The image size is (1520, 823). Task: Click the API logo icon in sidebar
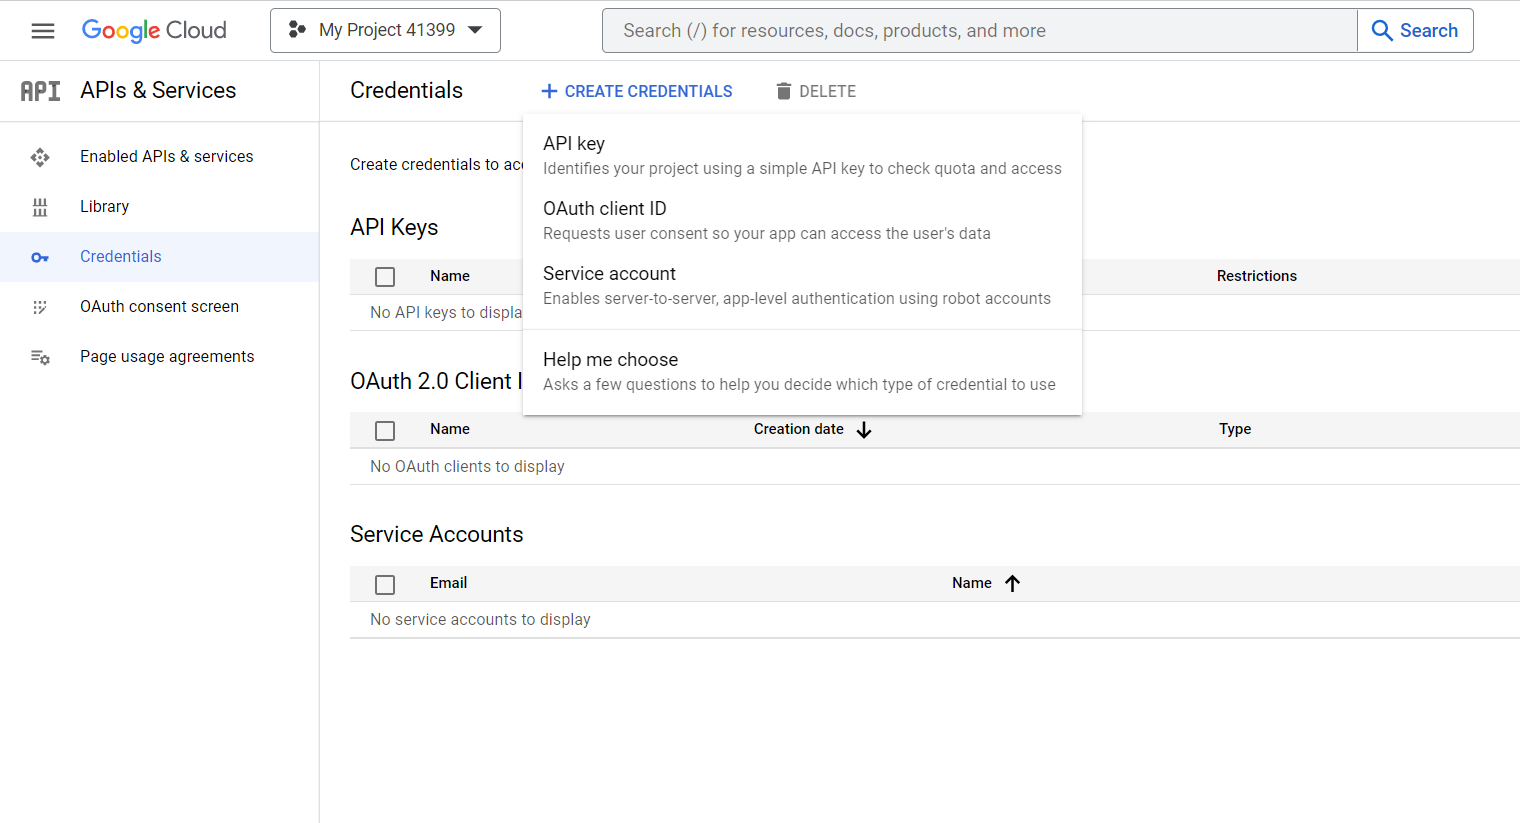pyautogui.click(x=41, y=91)
